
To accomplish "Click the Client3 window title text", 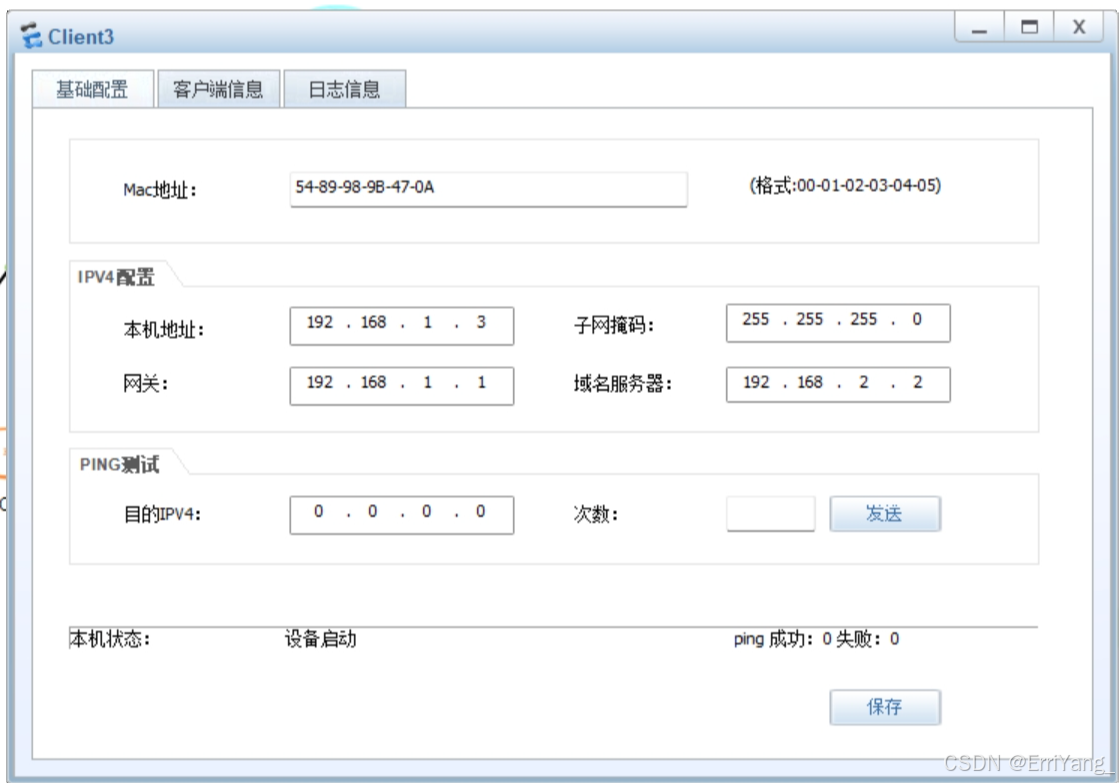I will click(81, 36).
